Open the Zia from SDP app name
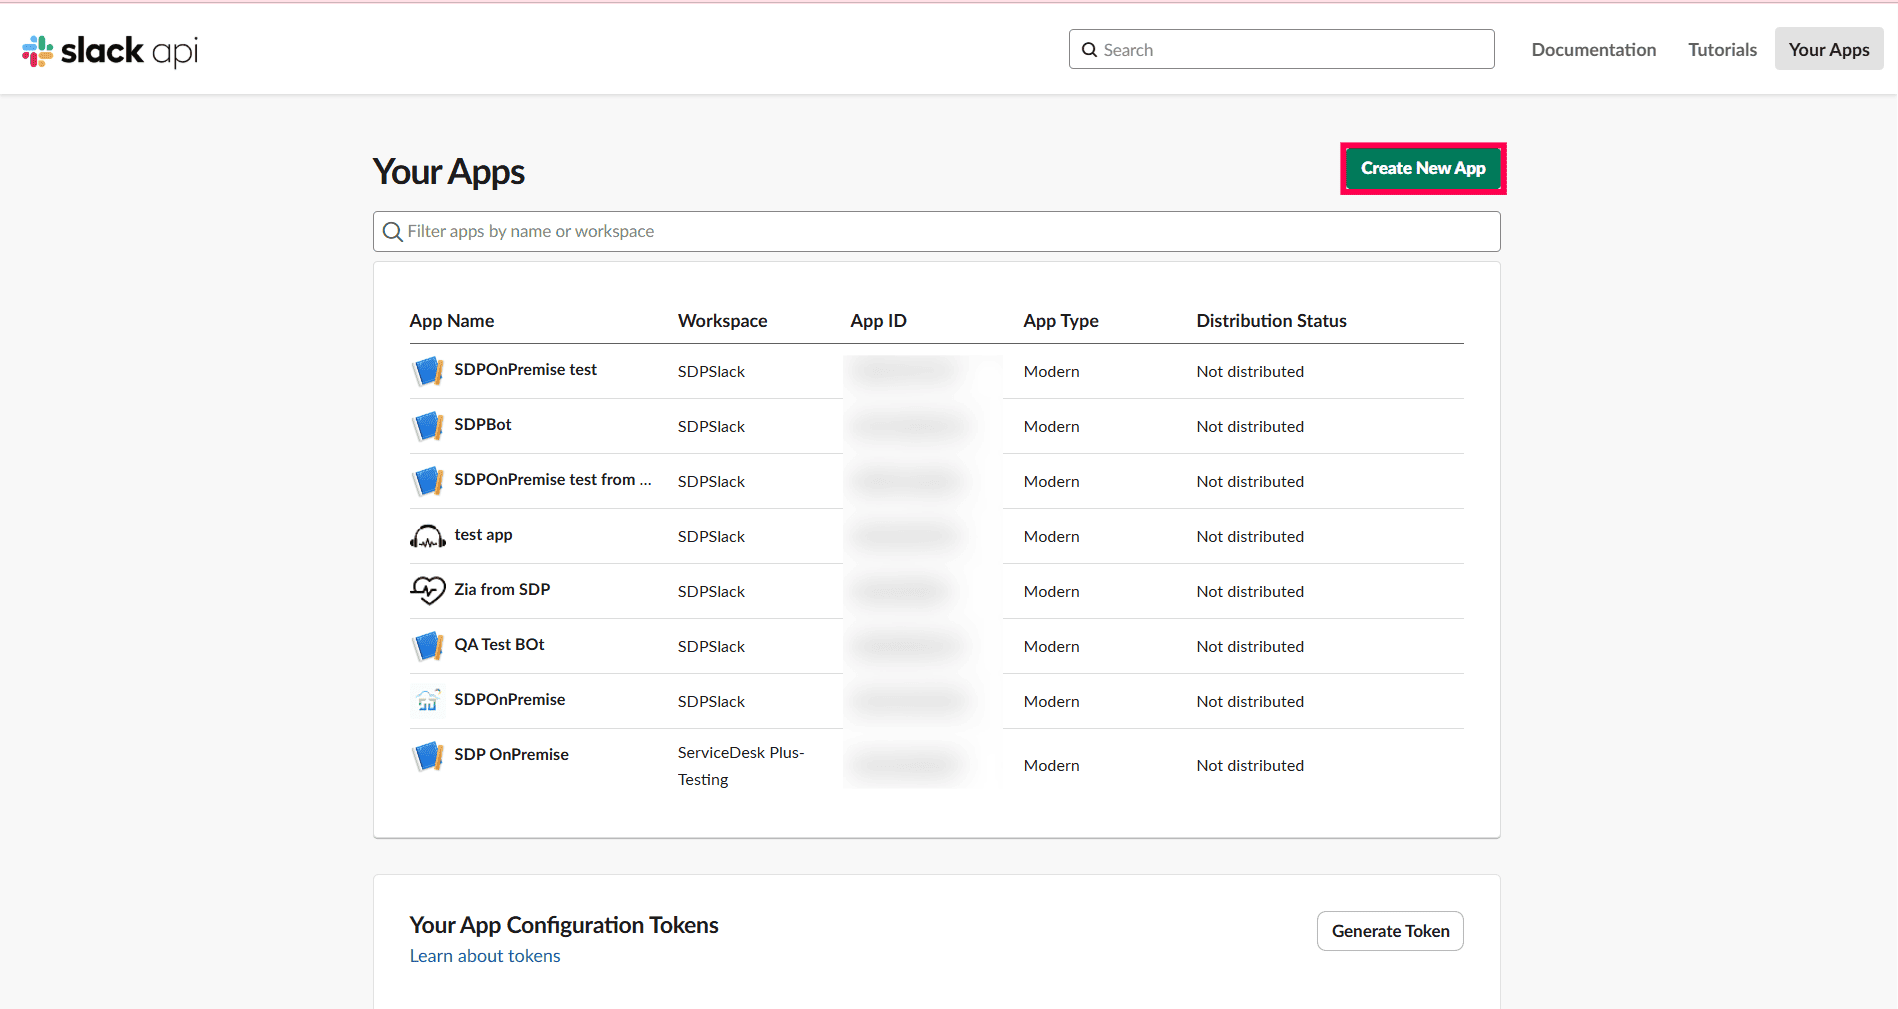 (502, 590)
